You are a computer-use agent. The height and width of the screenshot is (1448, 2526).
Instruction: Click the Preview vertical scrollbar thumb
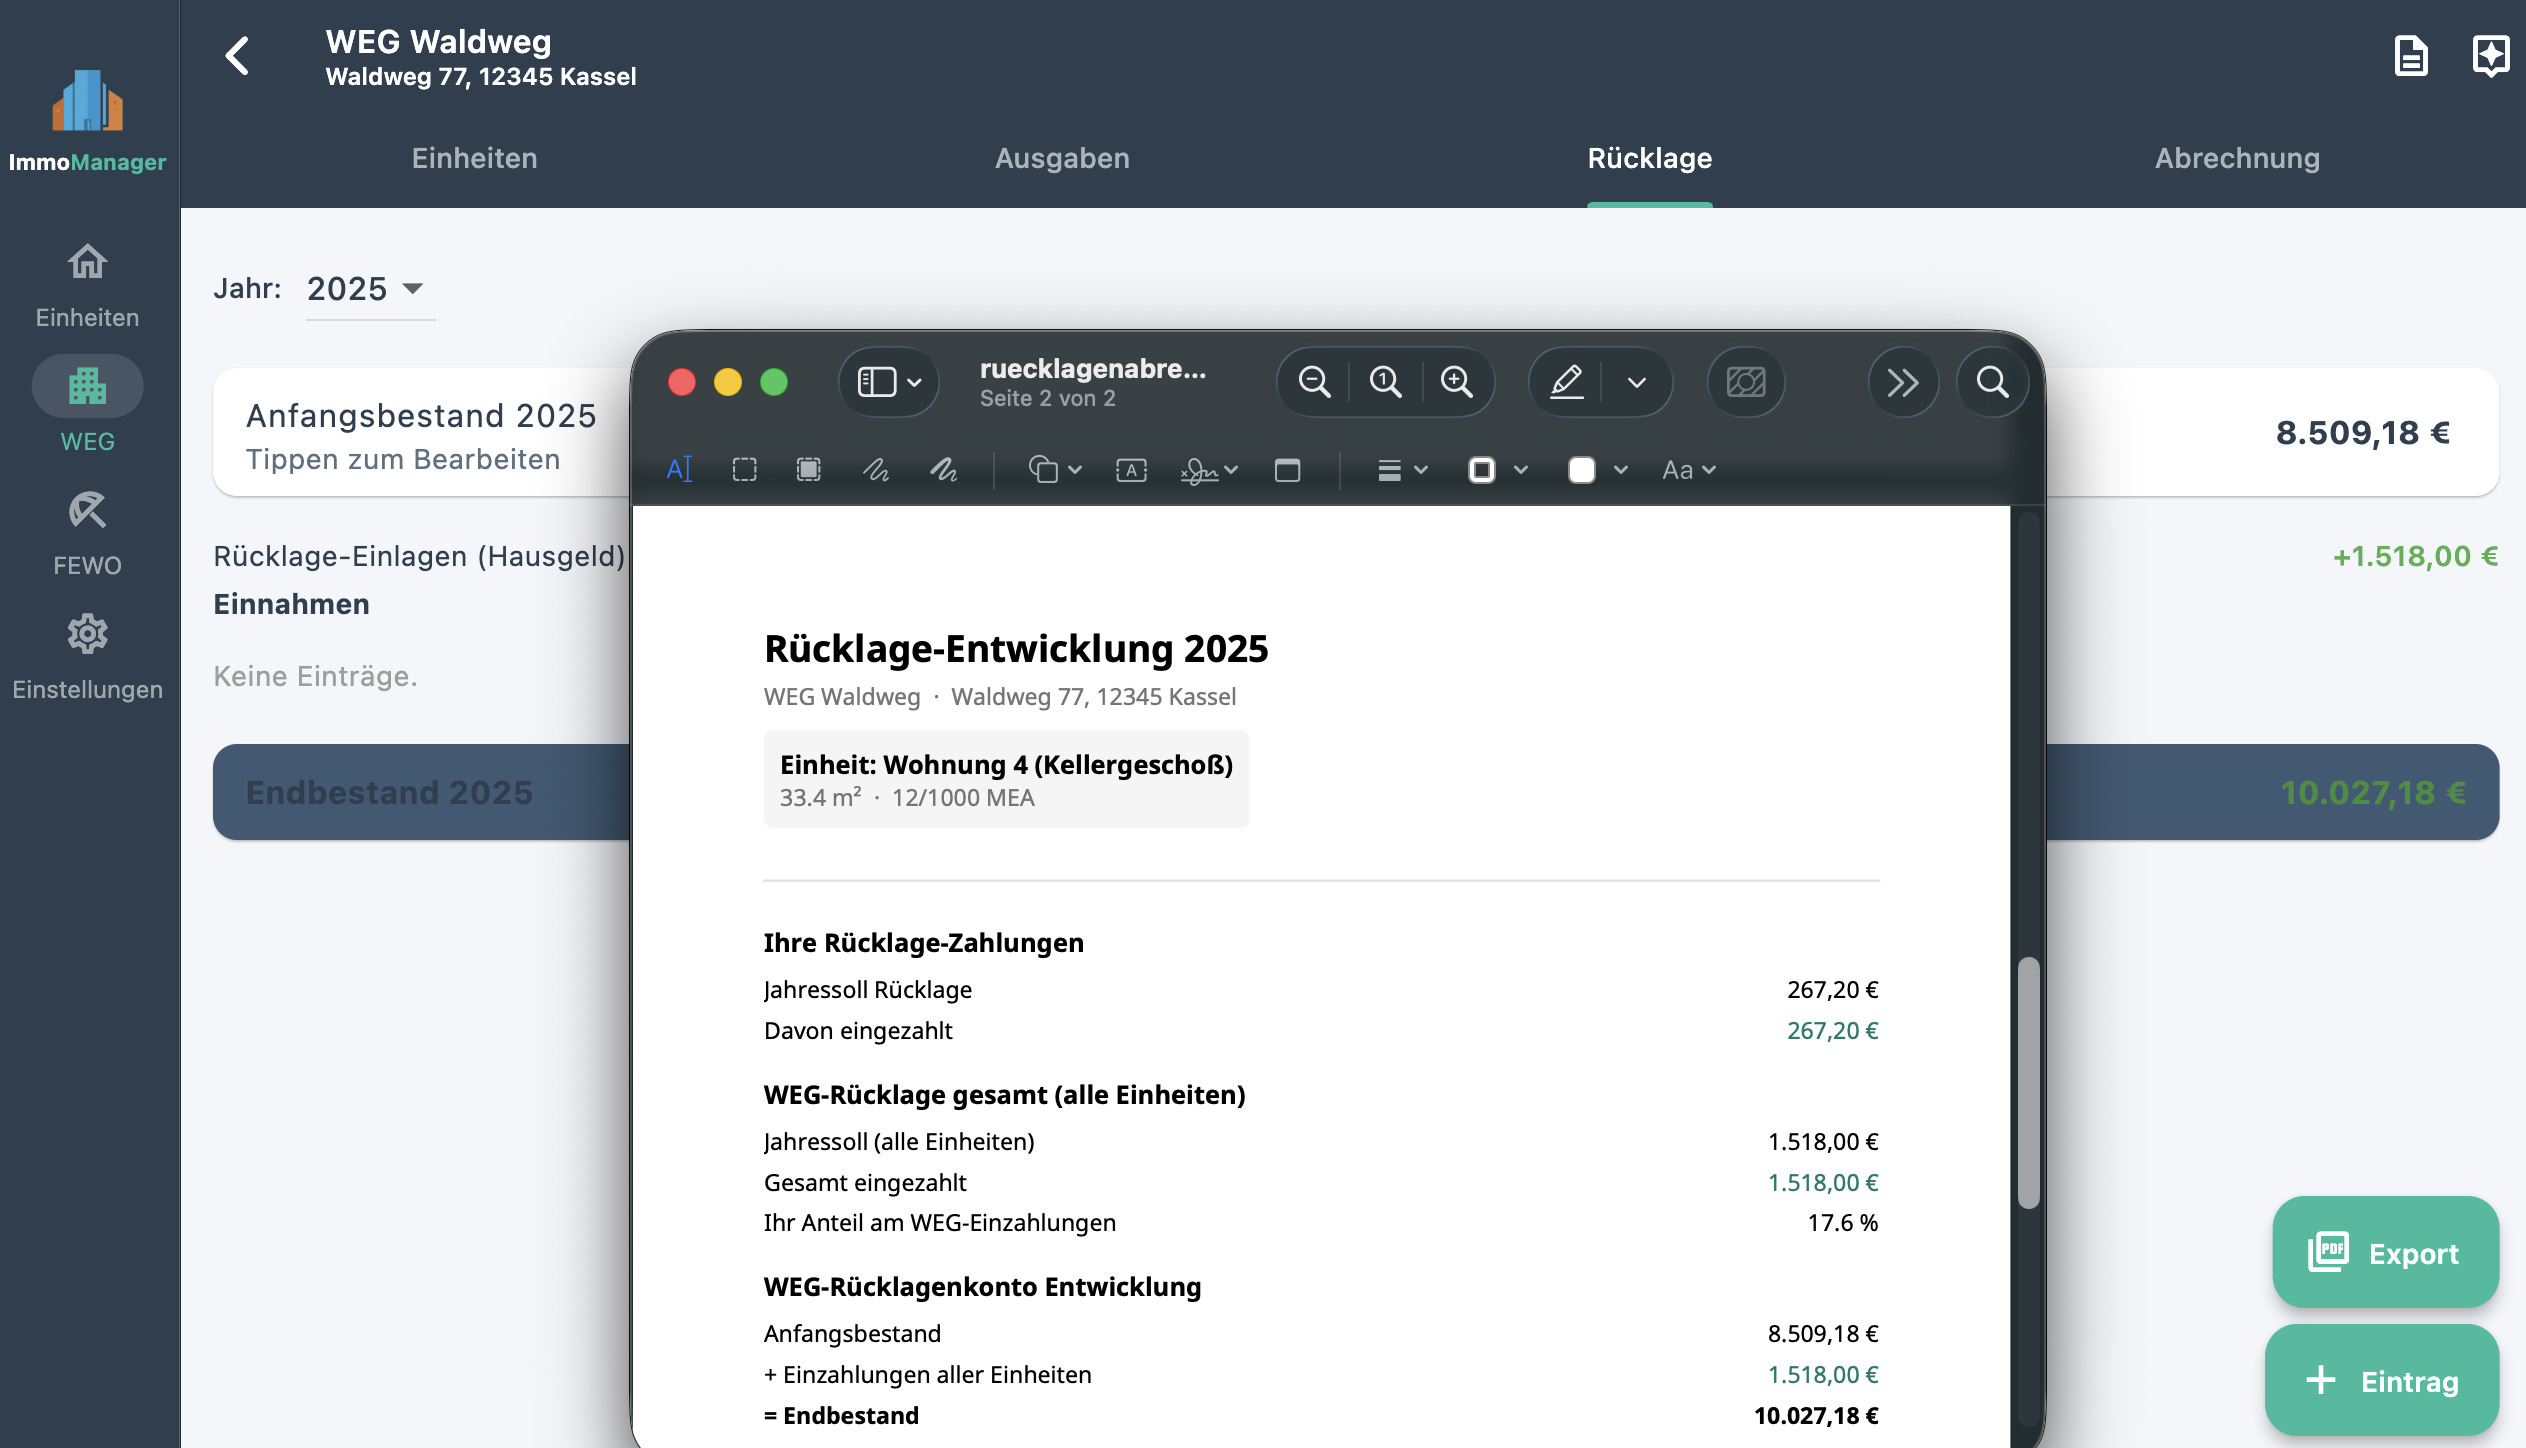click(x=2029, y=1083)
